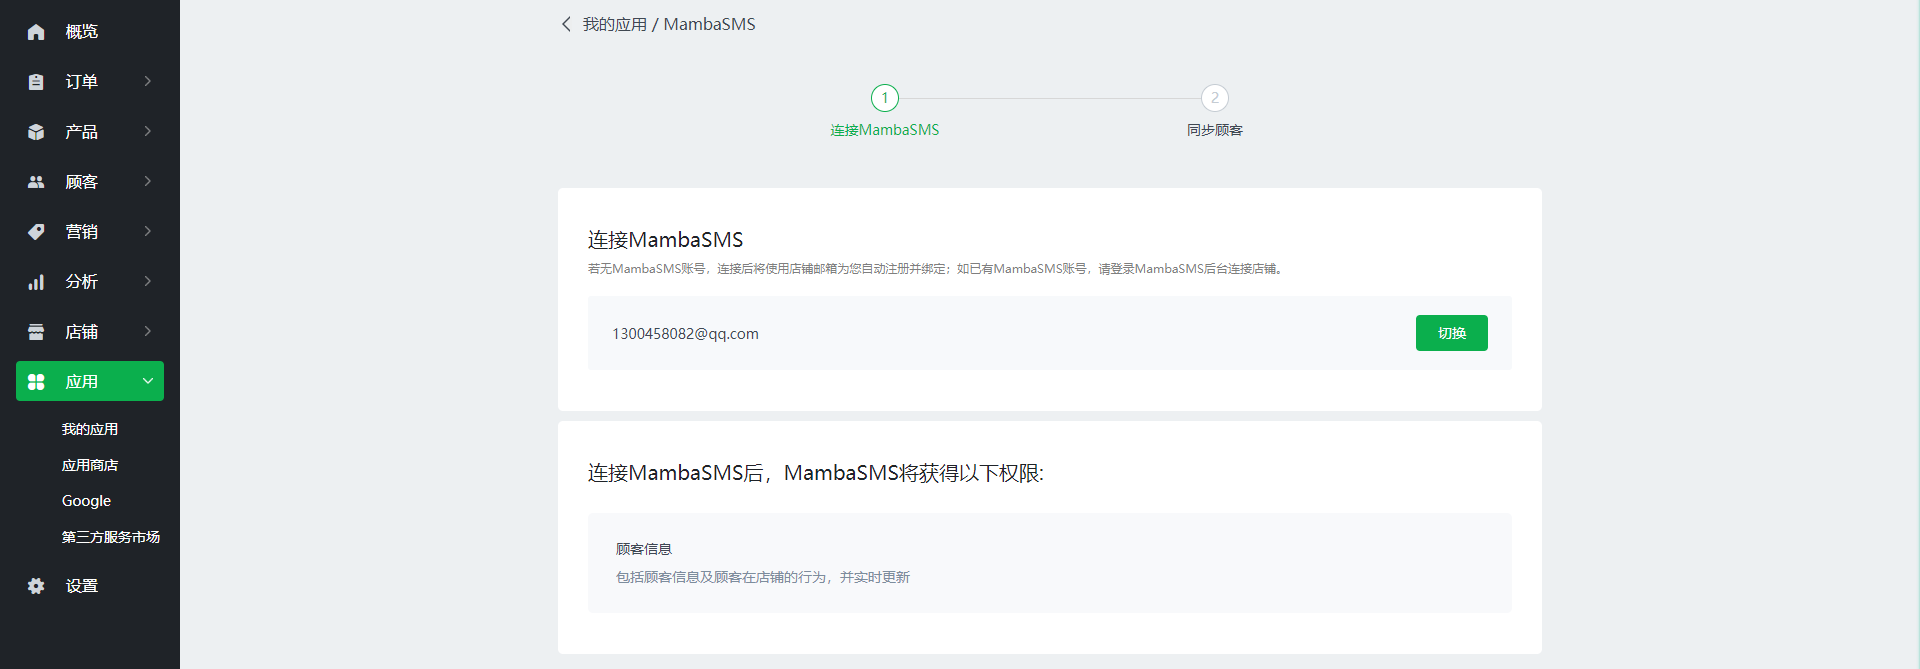
Task: Open 第三方服务市场 submenu item
Action: coord(111,537)
